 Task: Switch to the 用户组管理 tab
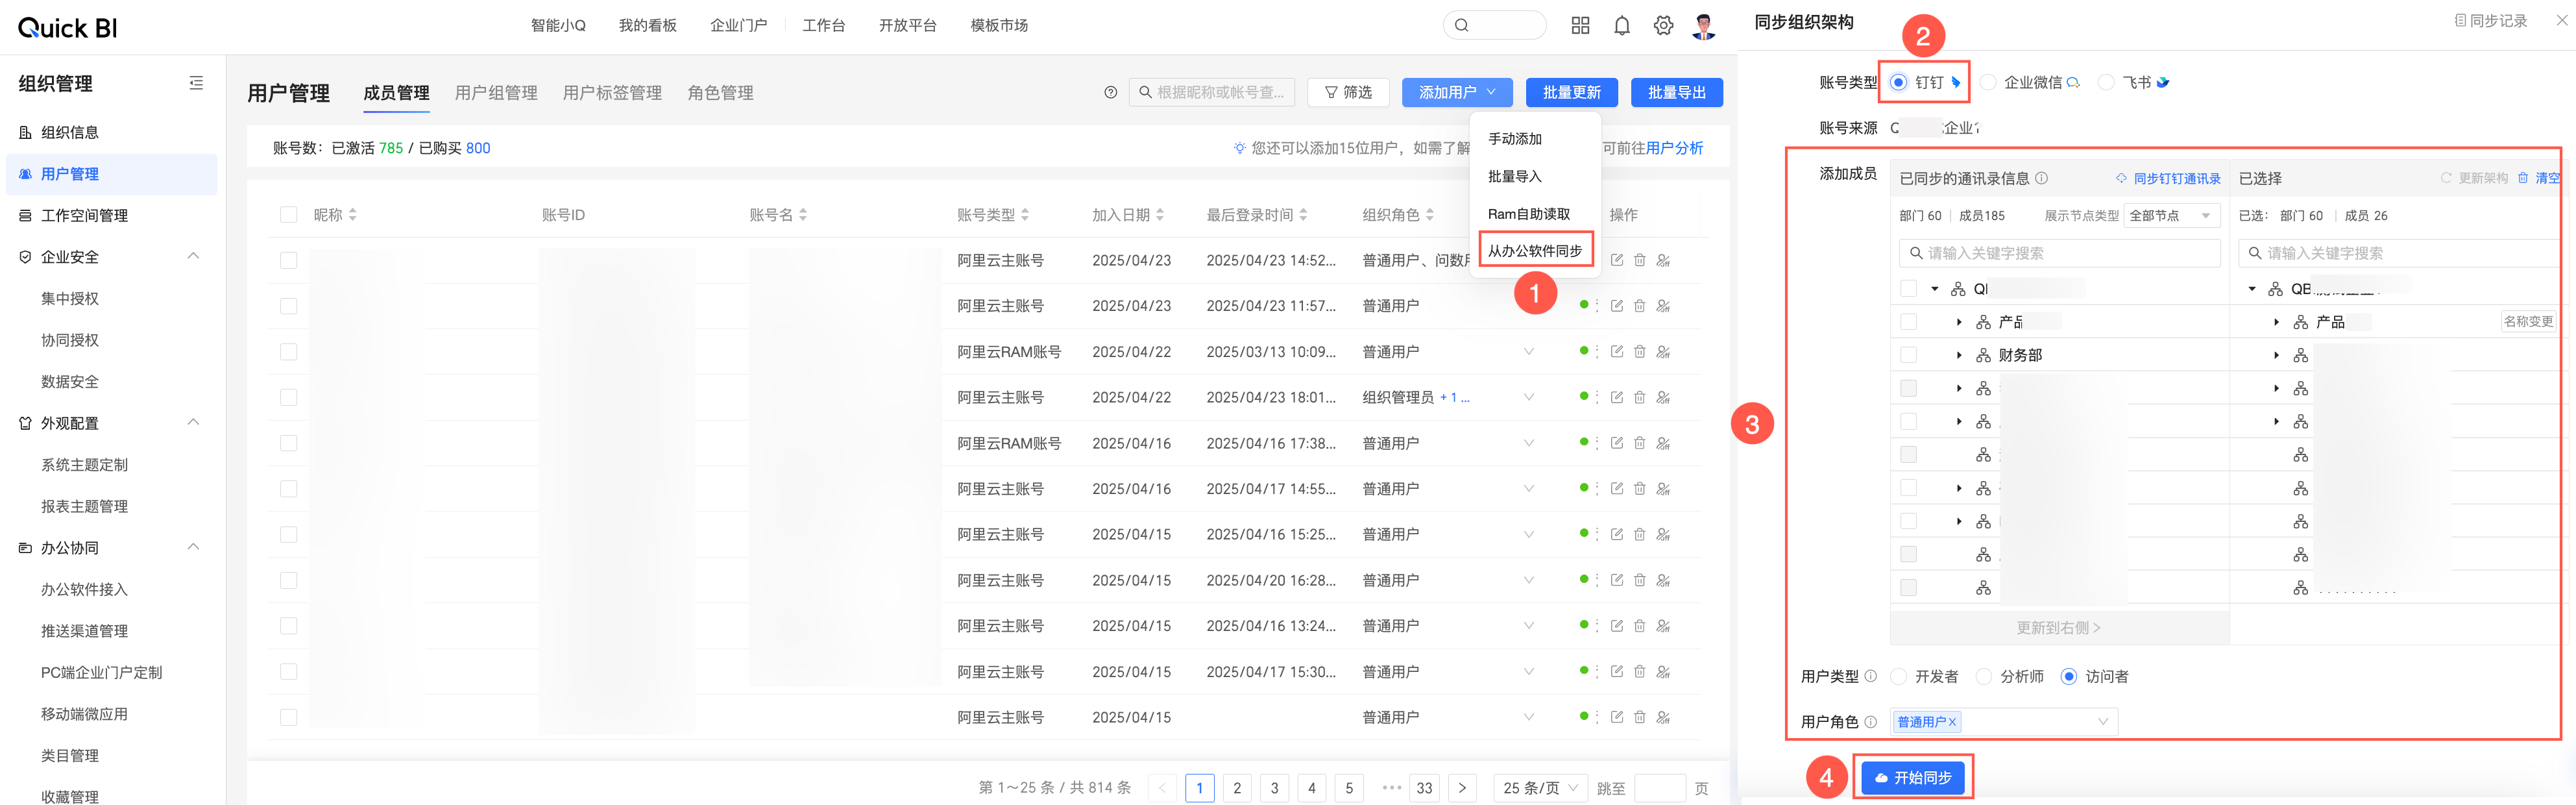click(x=496, y=93)
